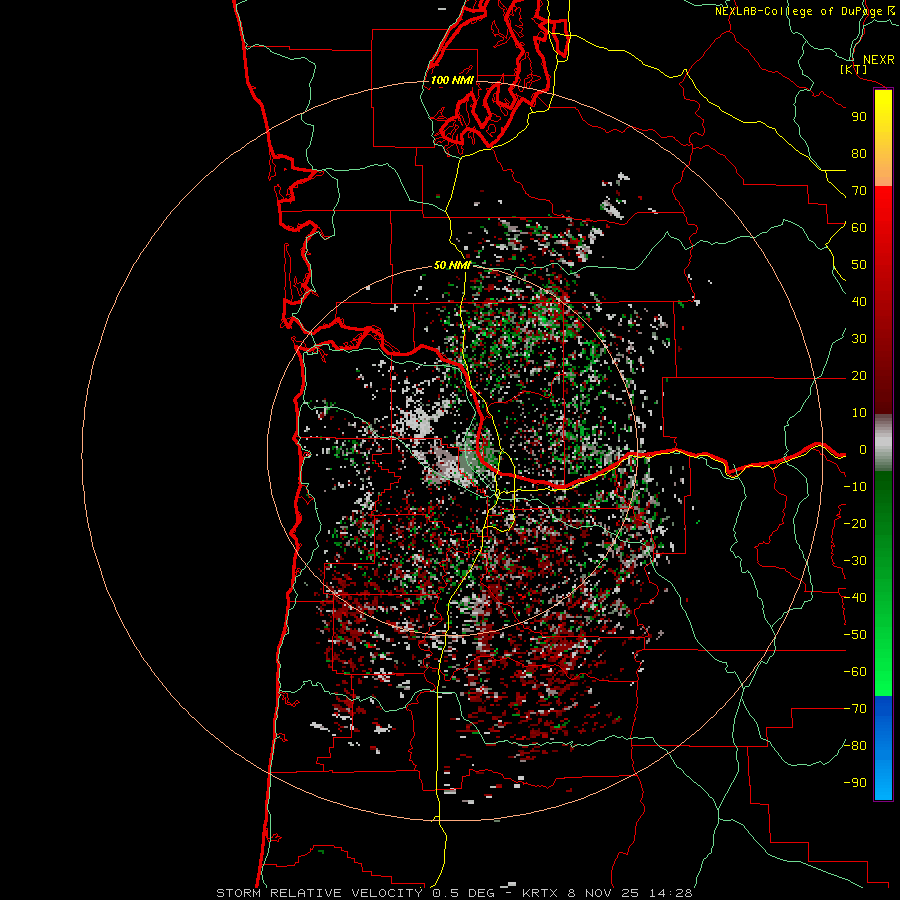Select the 50 NMI range ring label
This screenshot has height=900, width=900.
click(x=452, y=265)
